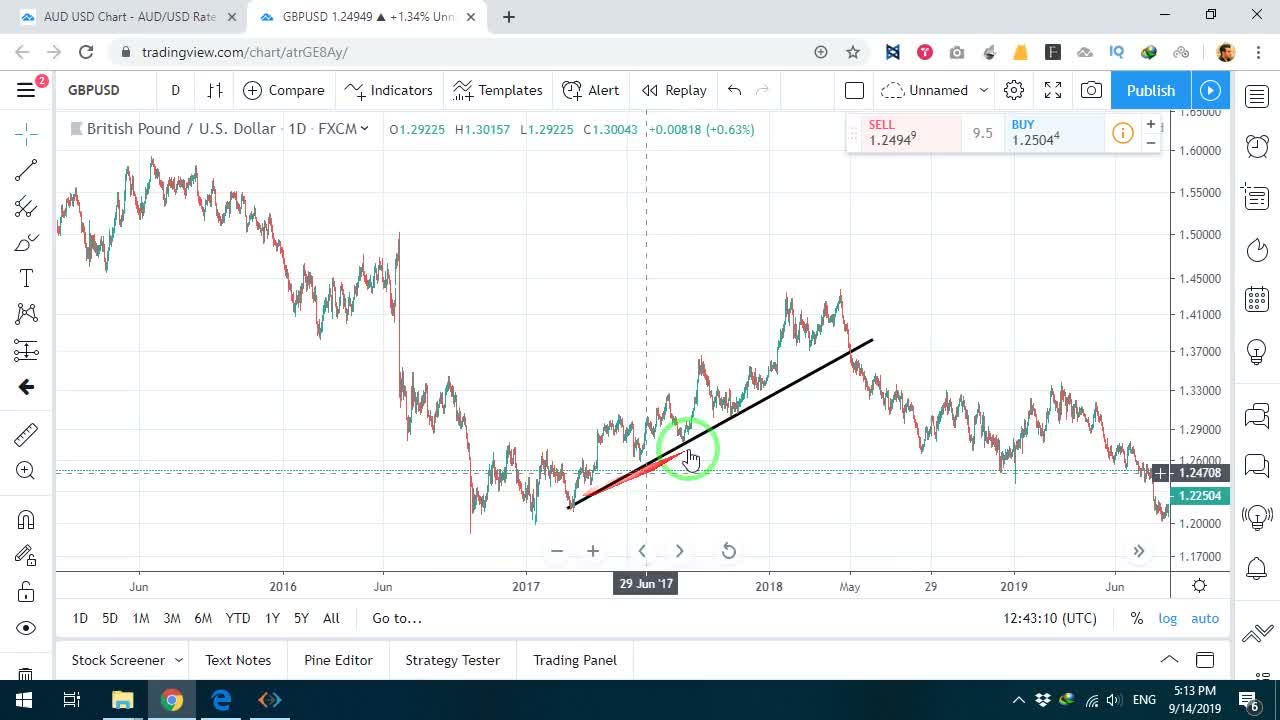Click the Go to... date link

point(397,618)
